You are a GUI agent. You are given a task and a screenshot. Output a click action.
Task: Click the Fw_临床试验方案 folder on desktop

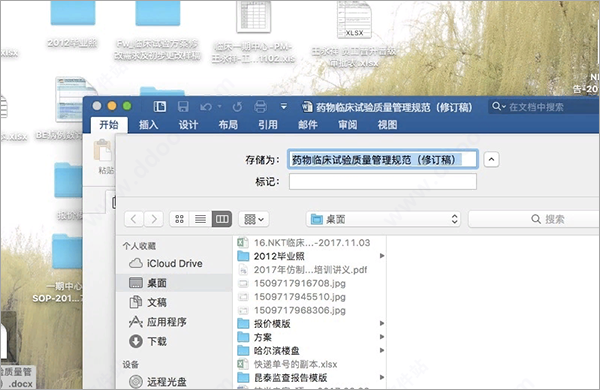(158, 13)
